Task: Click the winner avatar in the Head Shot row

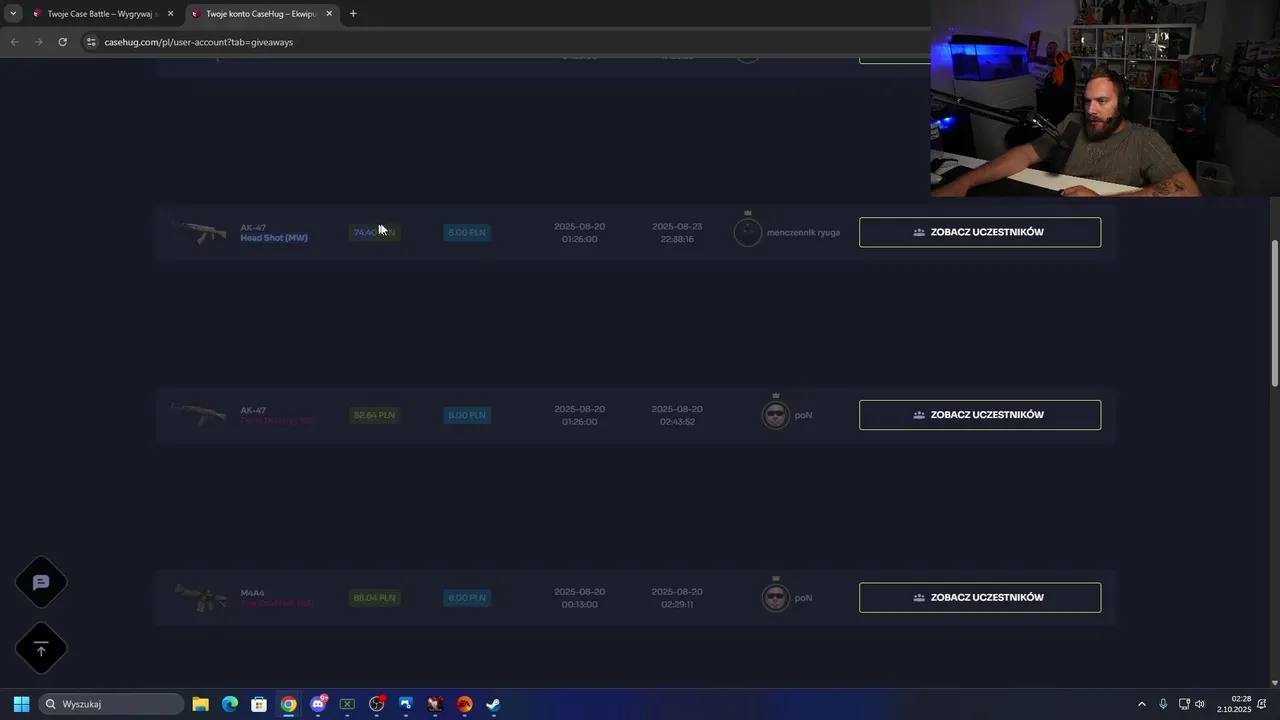Action: [748, 232]
